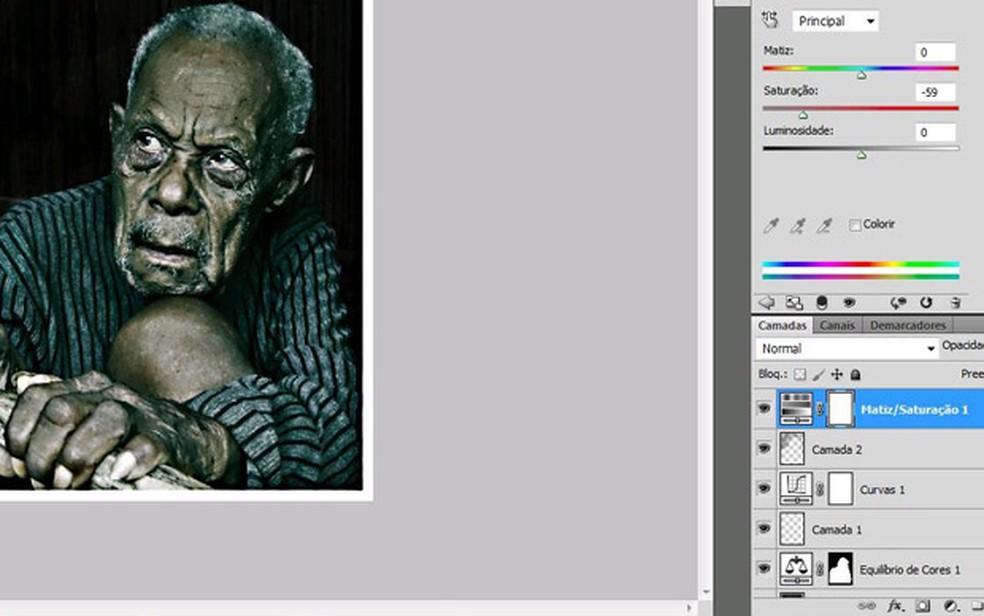Select the Camada 1 layer
This screenshot has width=984, height=616.
coord(837,529)
